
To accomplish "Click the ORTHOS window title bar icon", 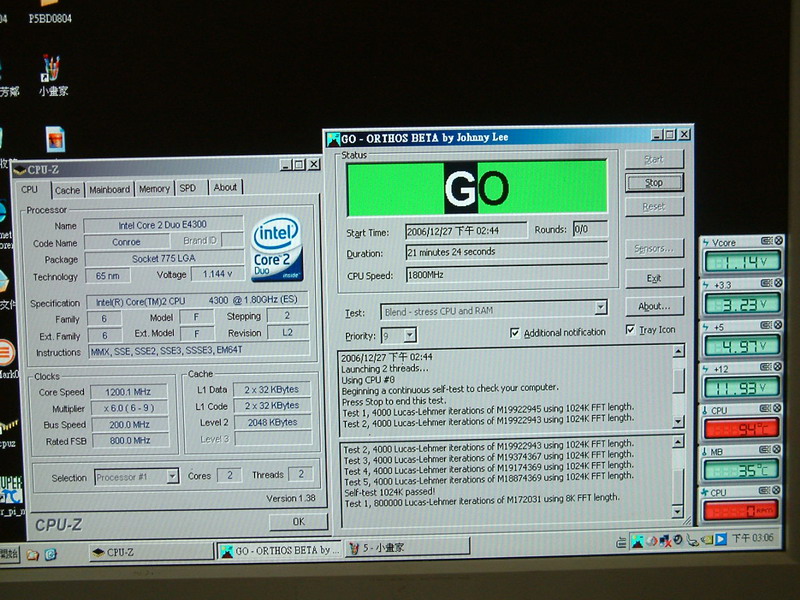I will (334, 139).
